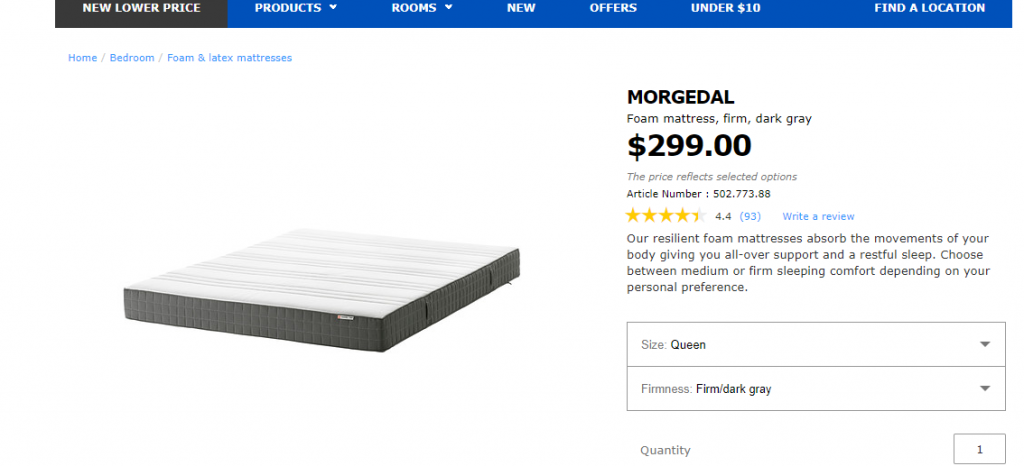
Task: Go to New Lower Price tab
Action: [141, 8]
